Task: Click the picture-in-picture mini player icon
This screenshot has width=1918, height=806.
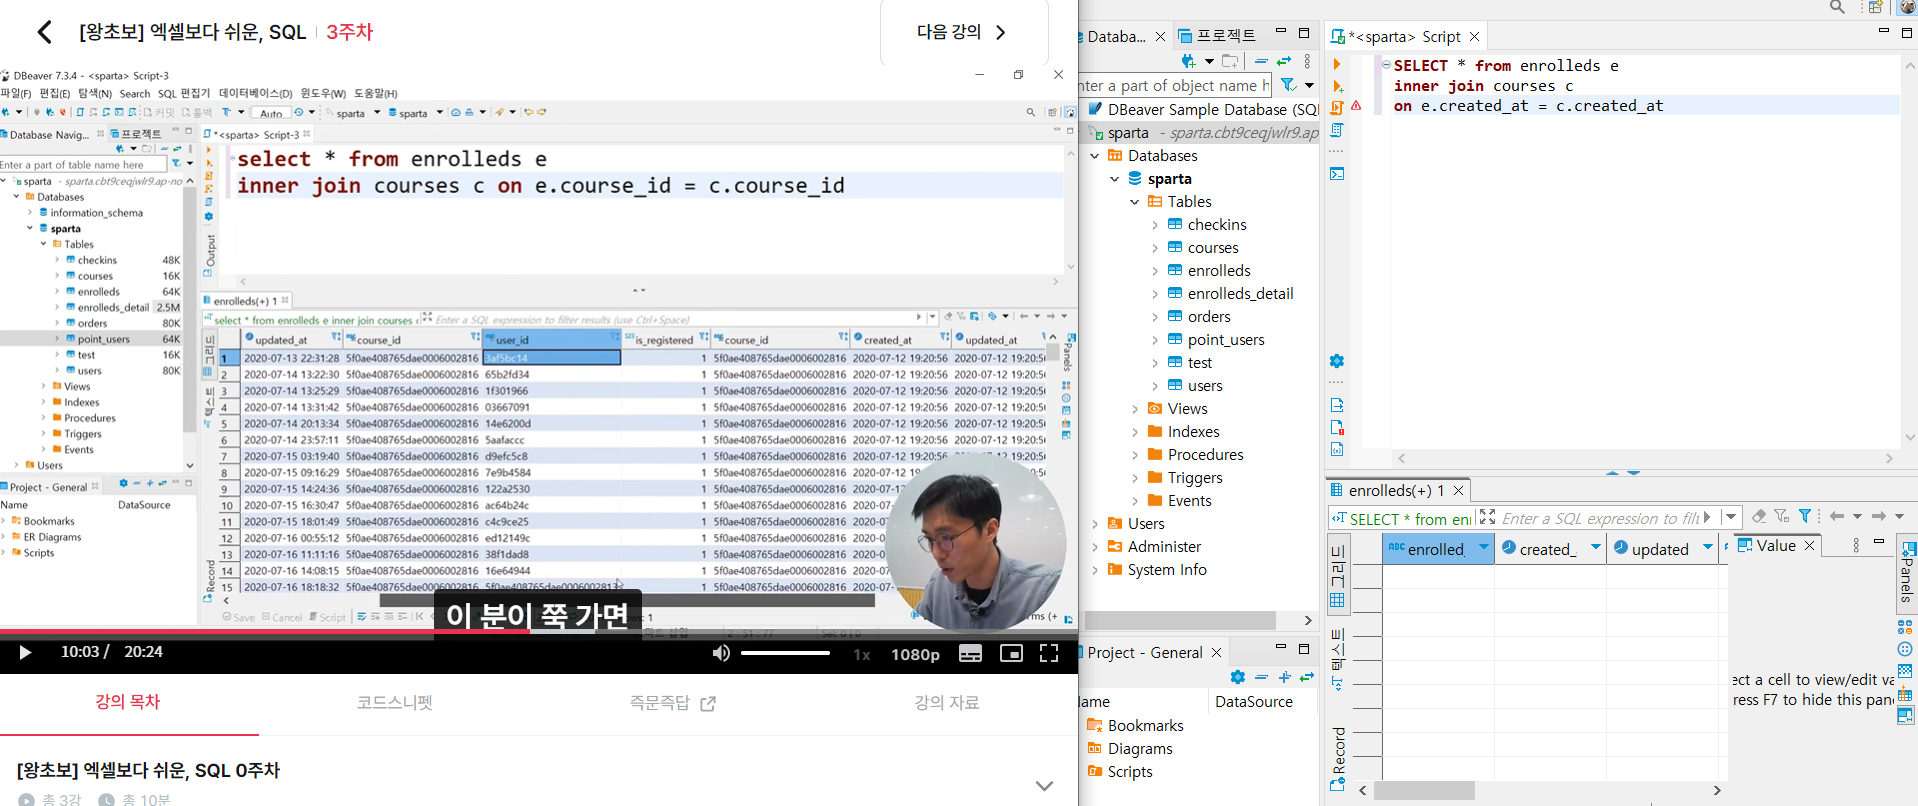Action: pyautogui.click(x=1011, y=653)
